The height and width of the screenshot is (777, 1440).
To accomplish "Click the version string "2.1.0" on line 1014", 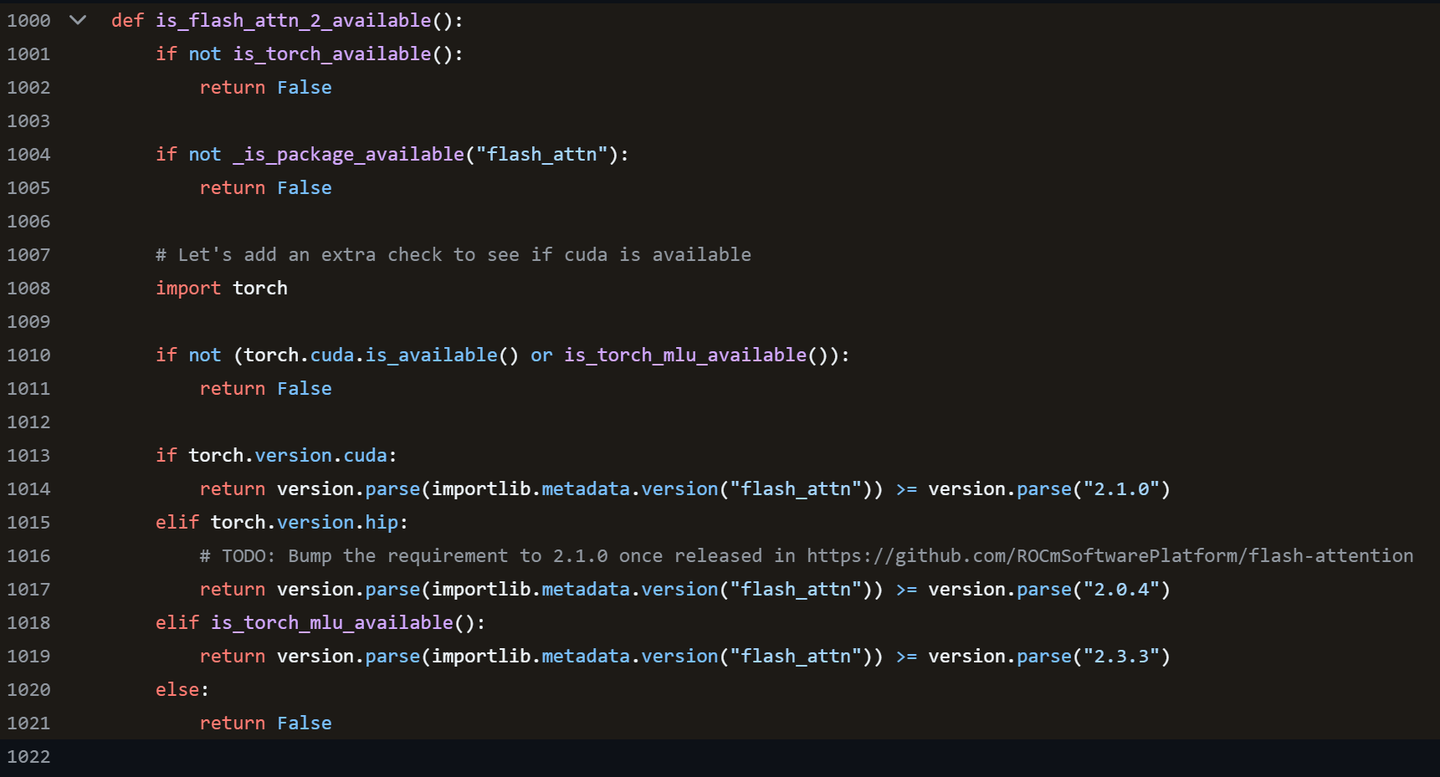I will coord(1122,488).
